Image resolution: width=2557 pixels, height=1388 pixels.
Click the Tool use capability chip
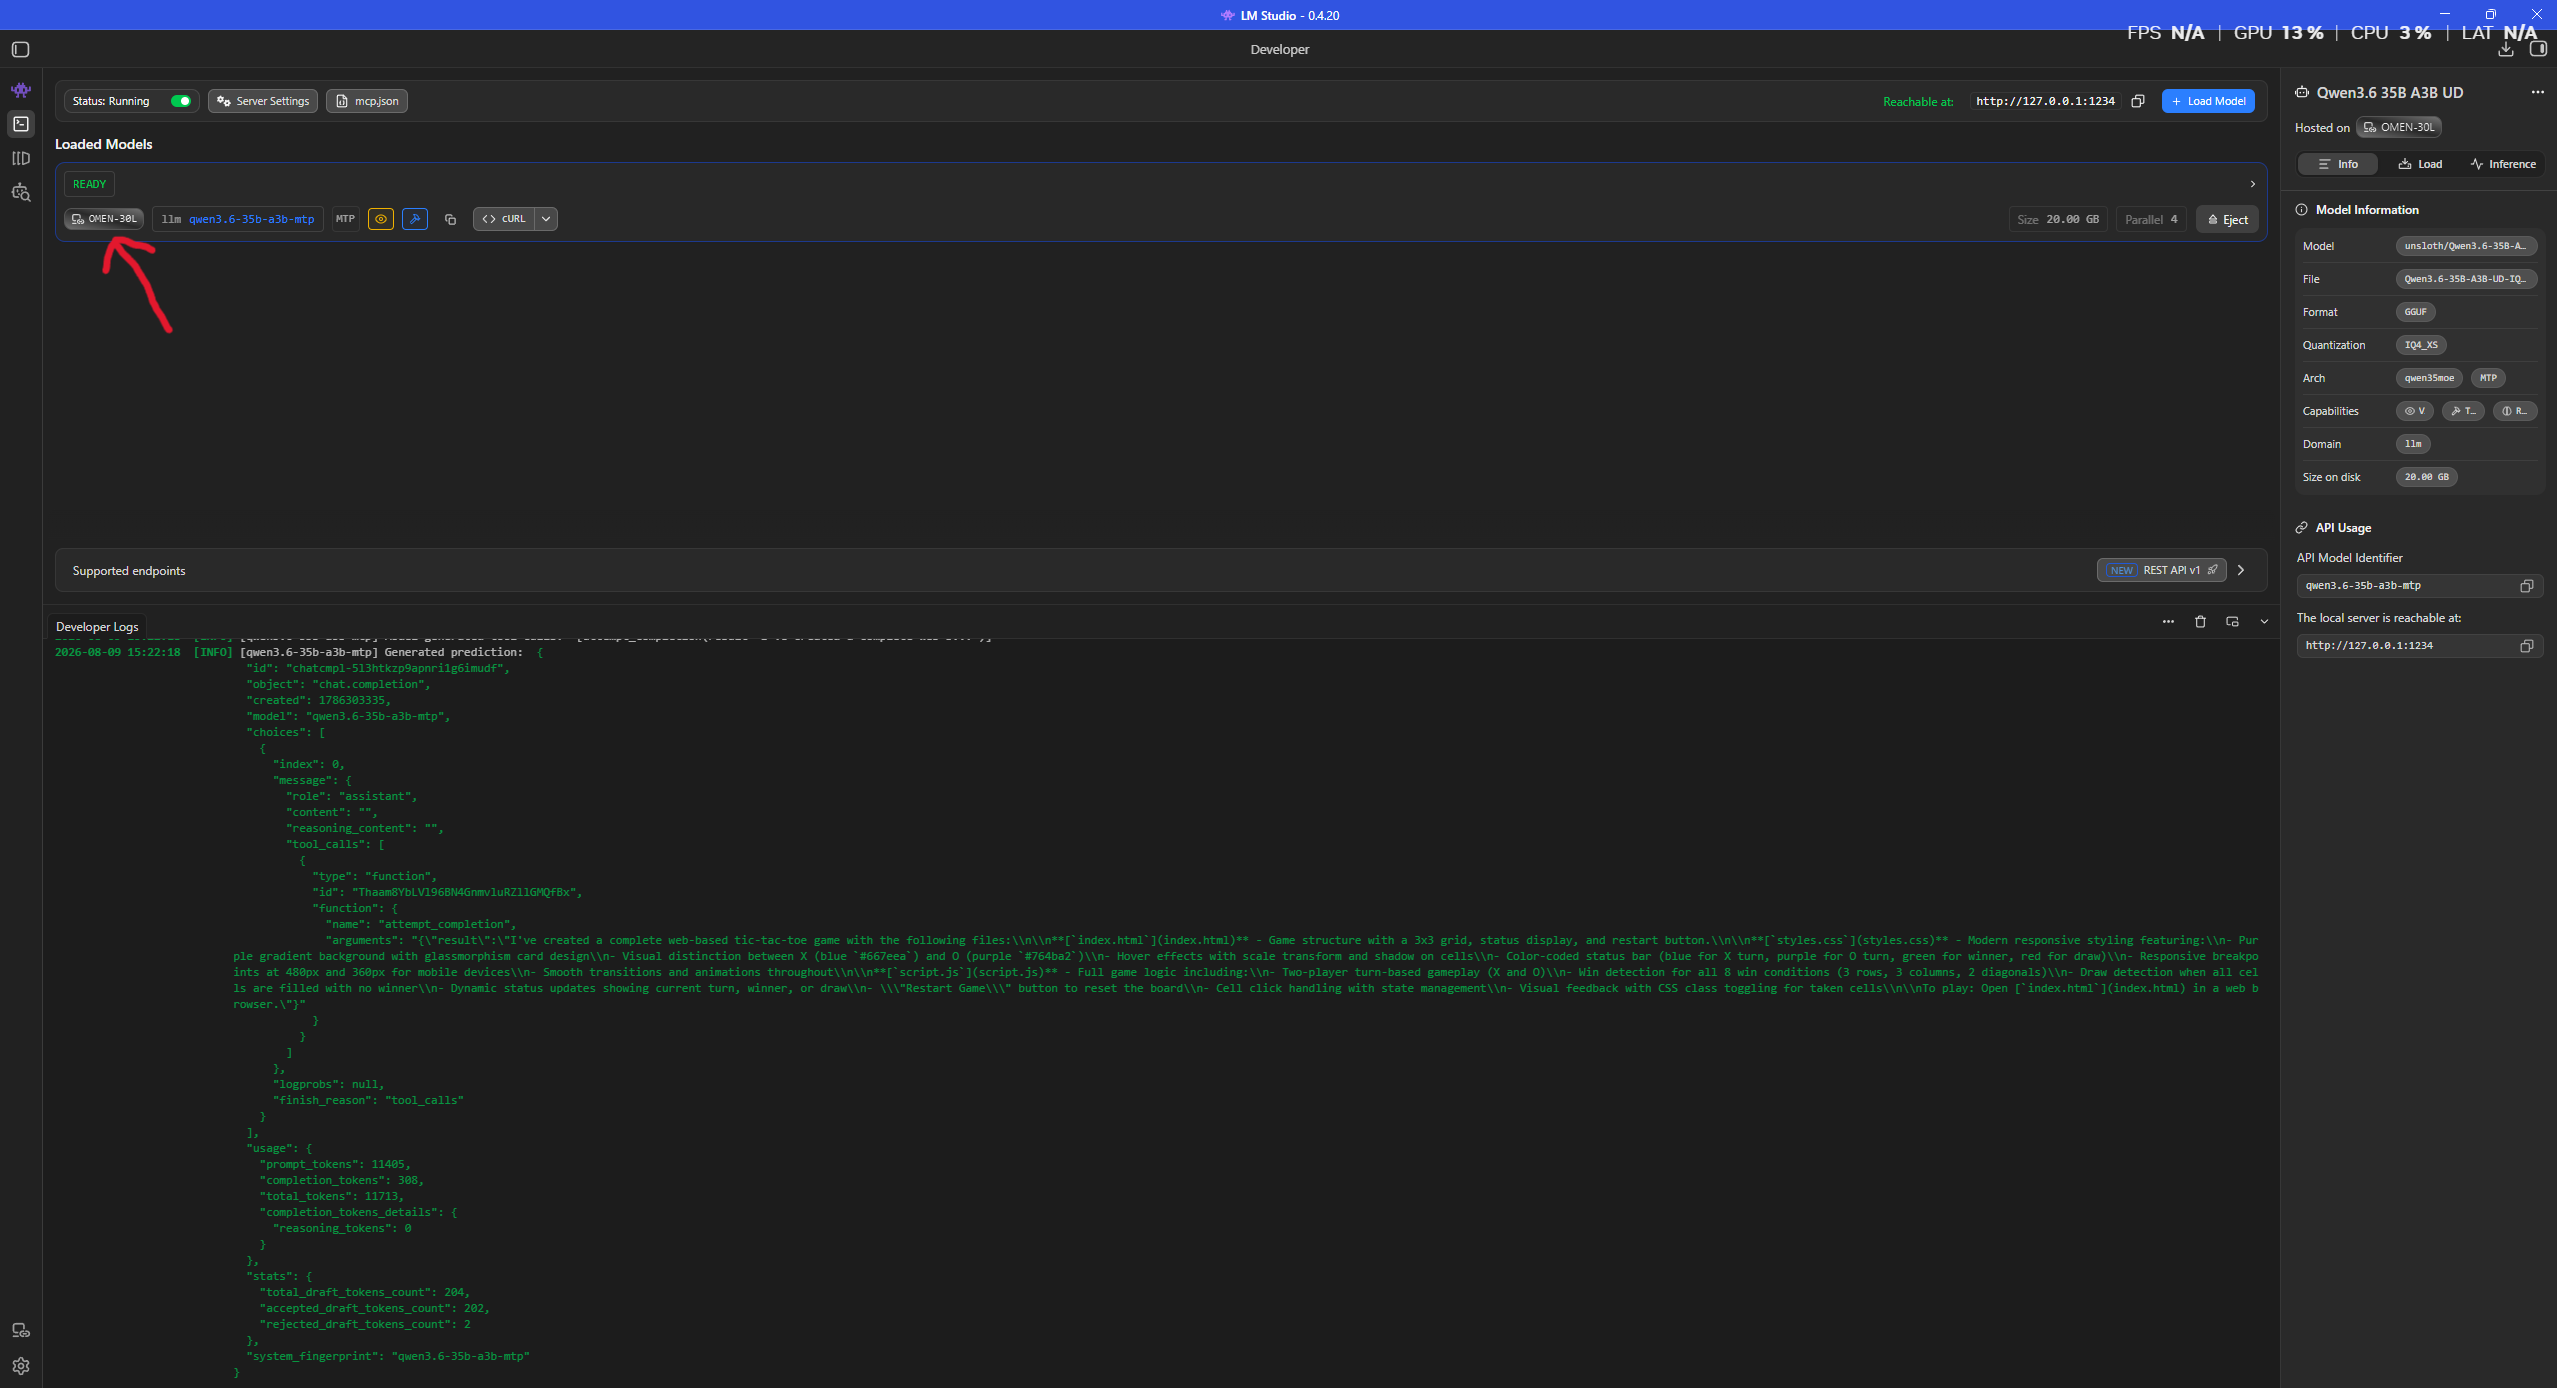pos(2463,411)
